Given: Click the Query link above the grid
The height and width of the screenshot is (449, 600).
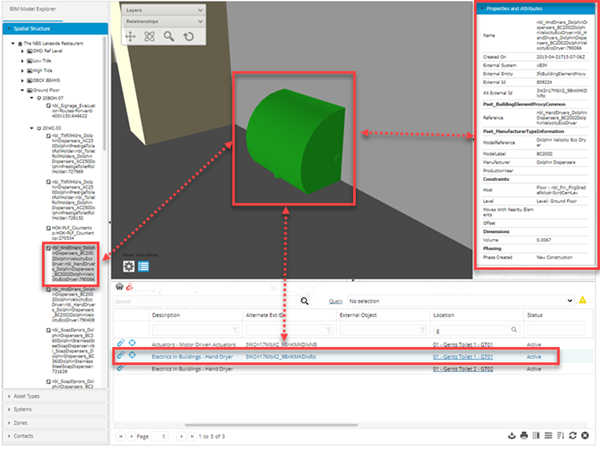Looking at the screenshot, I should point(336,300).
